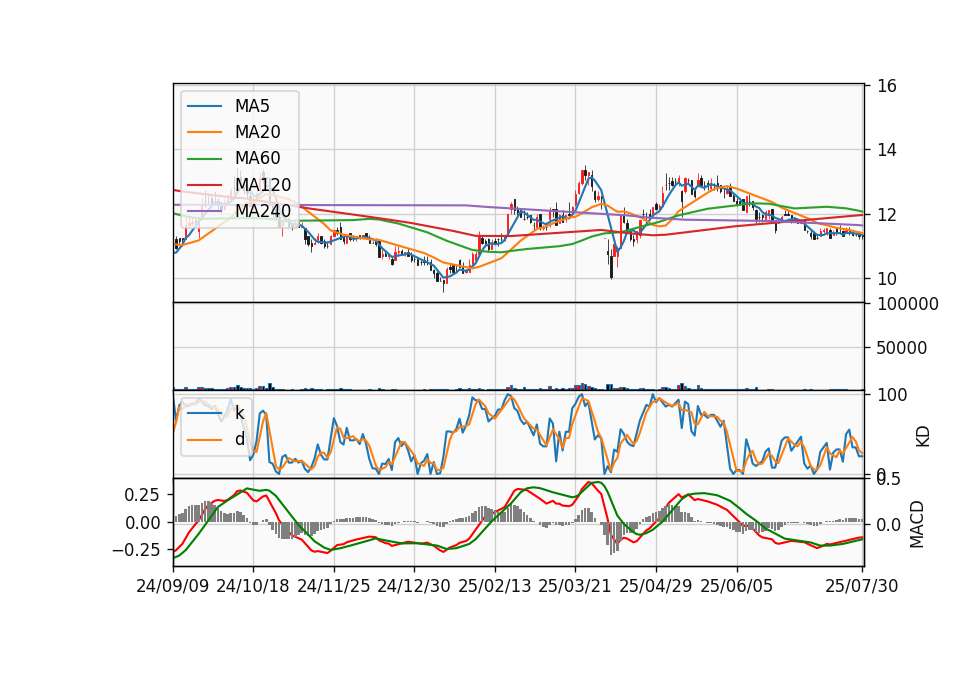Click the 25/07/30 date tick label
960x690 pixels.
point(862,586)
